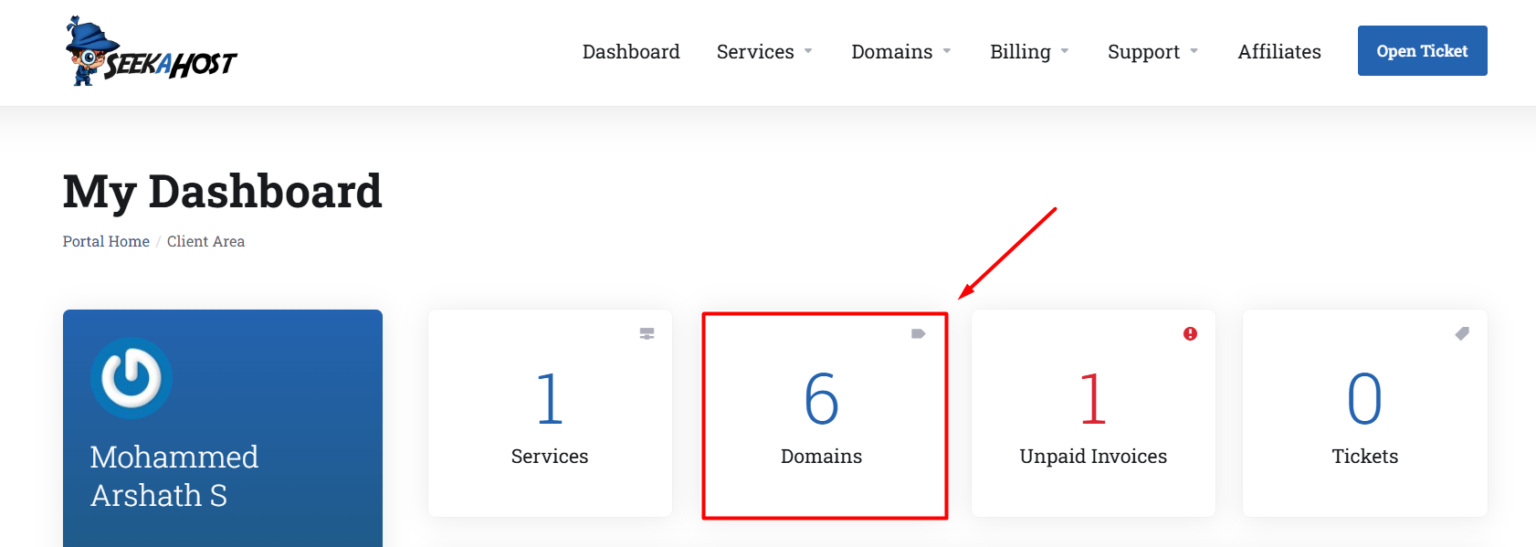Viewport: 1536px width, 547px height.
Task: Expand the Domains dropdown in navbar
Action: (x=901, y=52)
